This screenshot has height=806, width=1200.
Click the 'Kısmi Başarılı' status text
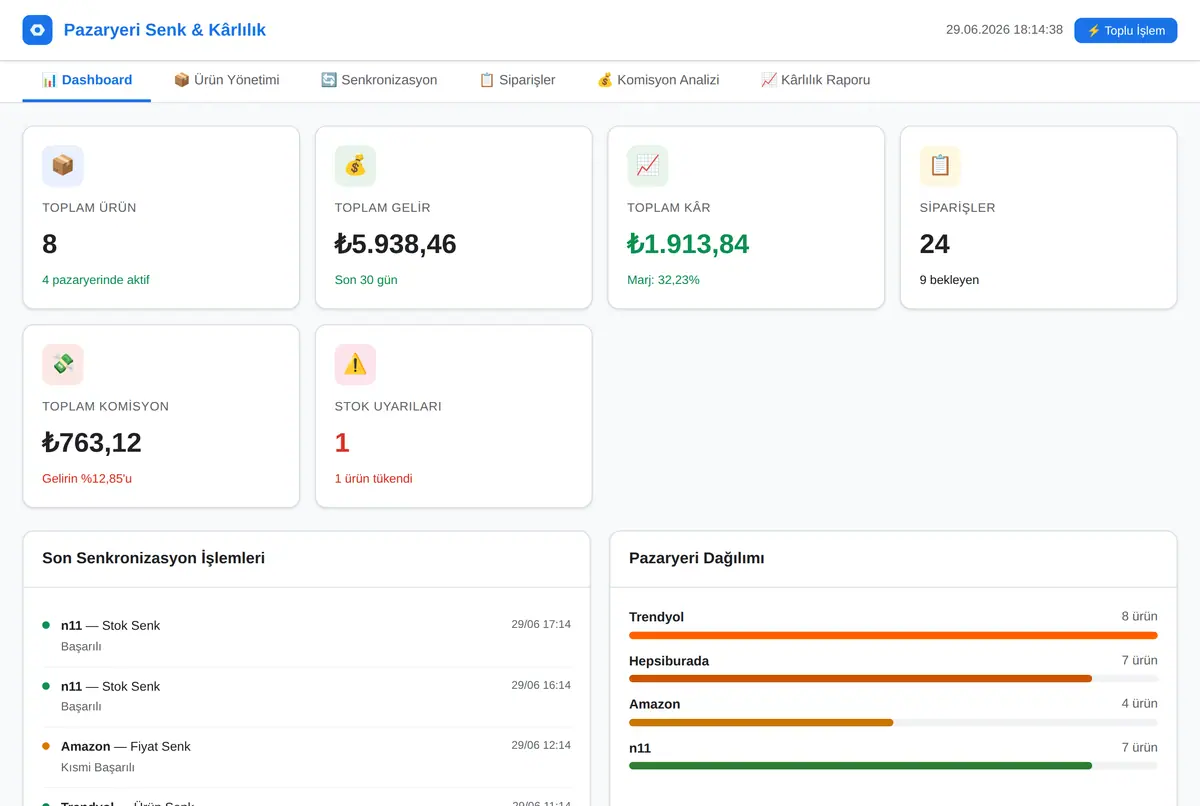(x=98, y=767)
